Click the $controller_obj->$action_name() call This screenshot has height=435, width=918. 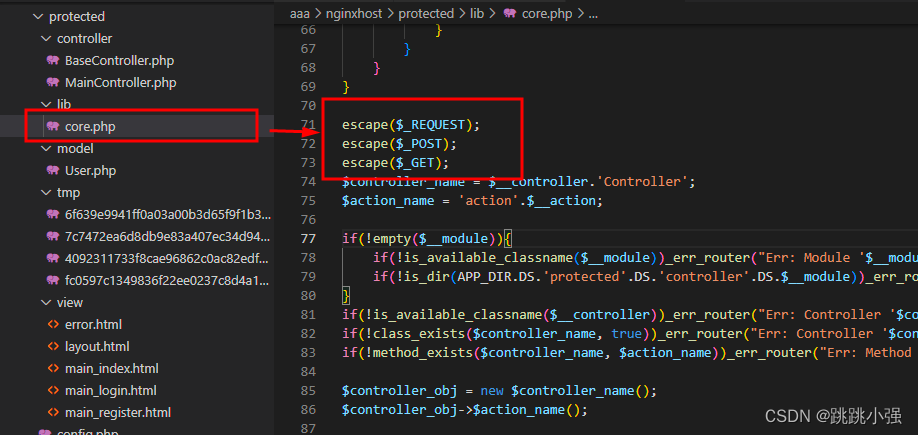465,409
